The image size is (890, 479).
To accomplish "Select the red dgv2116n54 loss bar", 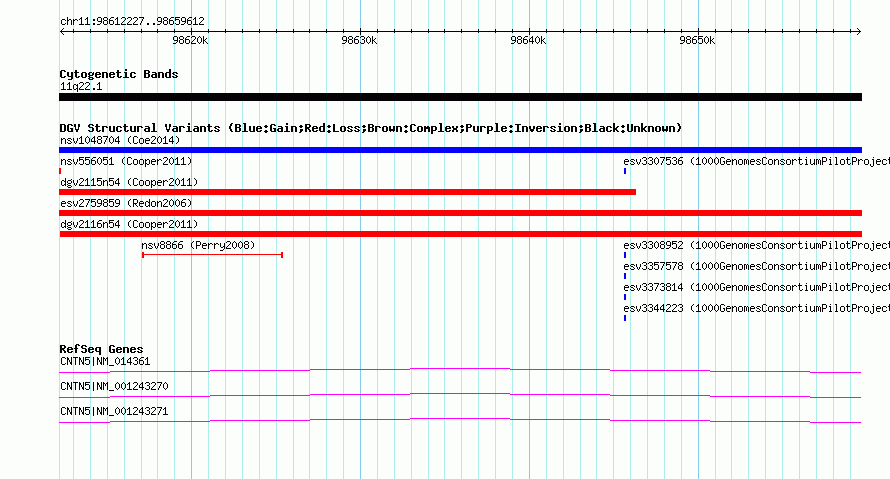I will point(460,234).
